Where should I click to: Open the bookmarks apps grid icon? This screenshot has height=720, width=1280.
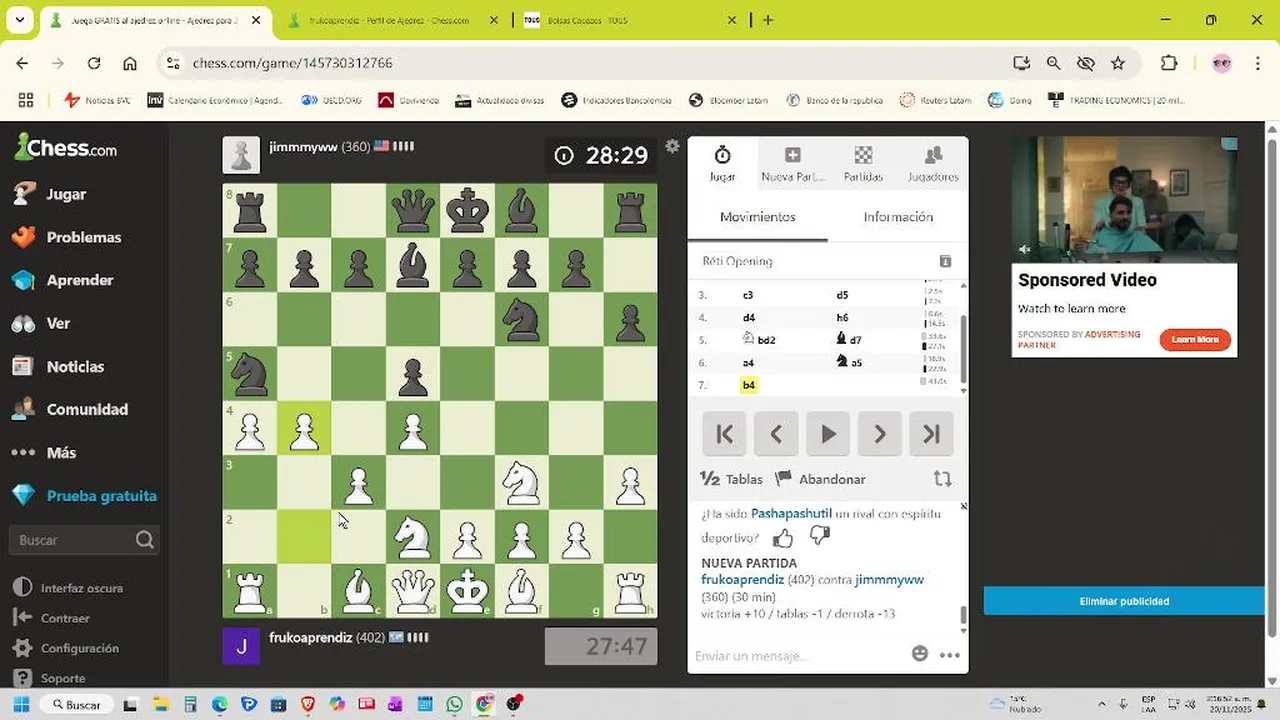pos(26,100)
